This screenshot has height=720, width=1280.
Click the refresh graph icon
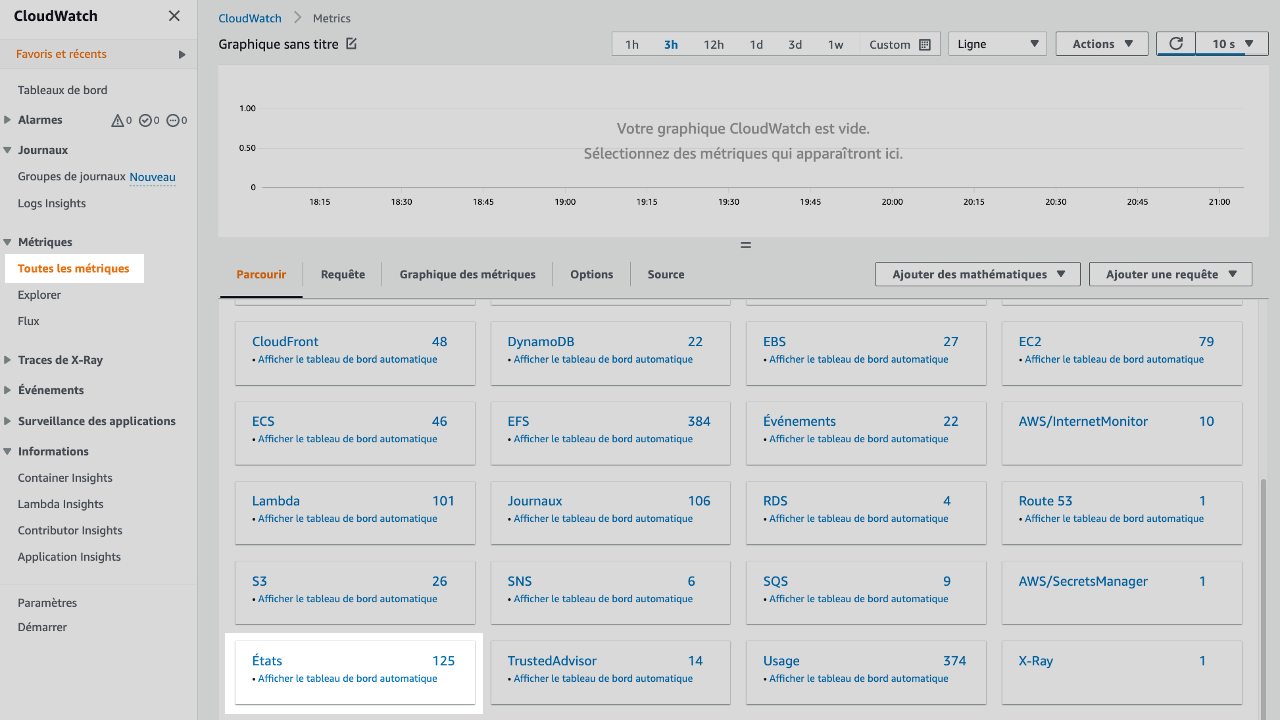pos(1176,44)
